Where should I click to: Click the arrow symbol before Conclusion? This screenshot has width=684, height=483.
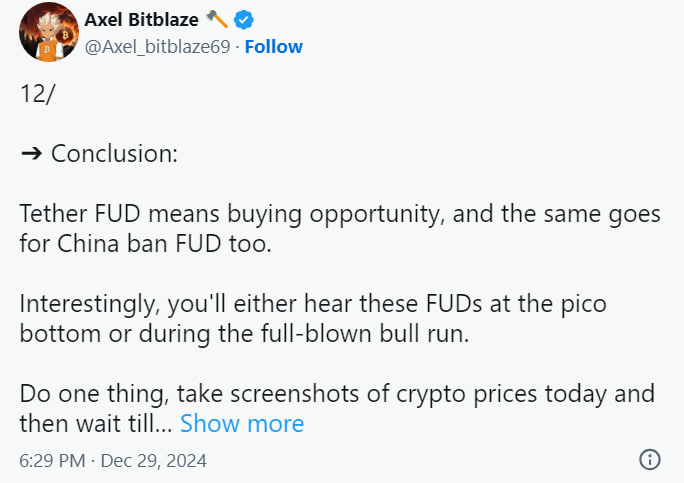(31, 155)
